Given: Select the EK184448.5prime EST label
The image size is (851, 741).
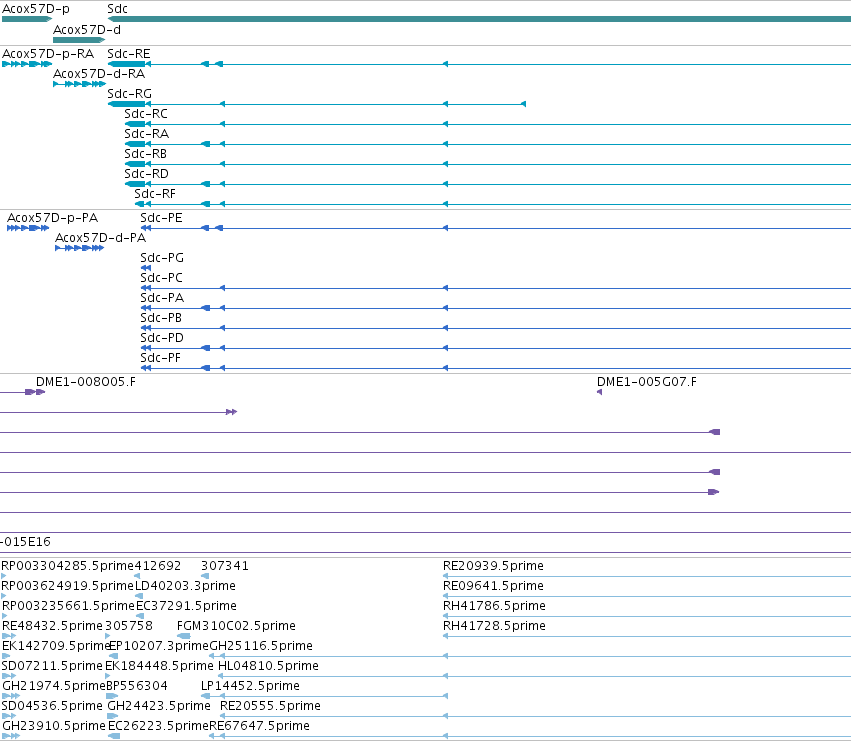Looking at the screenshot, I should 159,666.
